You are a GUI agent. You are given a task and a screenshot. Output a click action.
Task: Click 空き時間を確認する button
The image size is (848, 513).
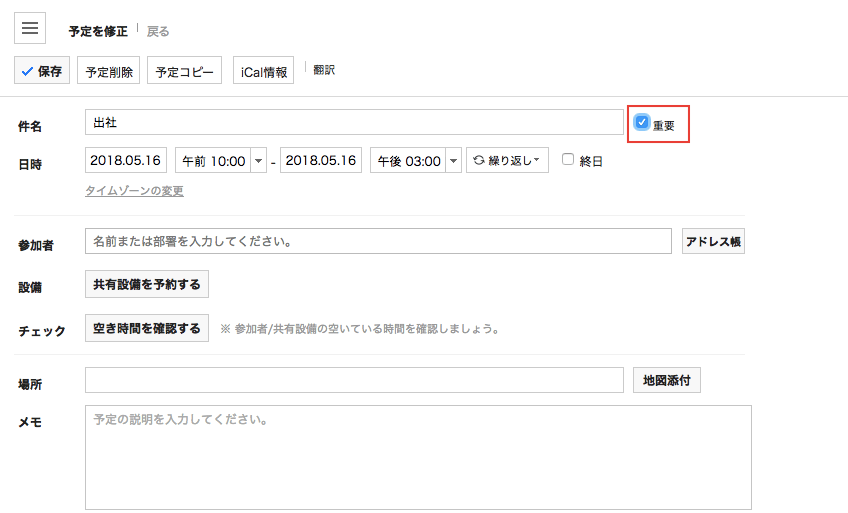click(x=147, y=328)
